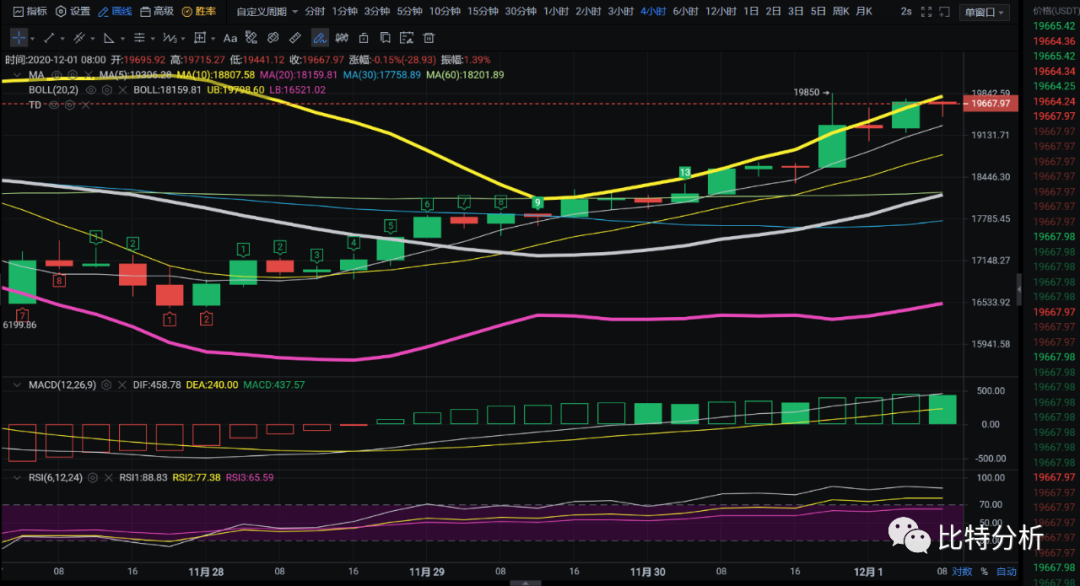Remove the BOLL indicator with X
Screen dimensions: 1080x586
click(x=123, y=89)
